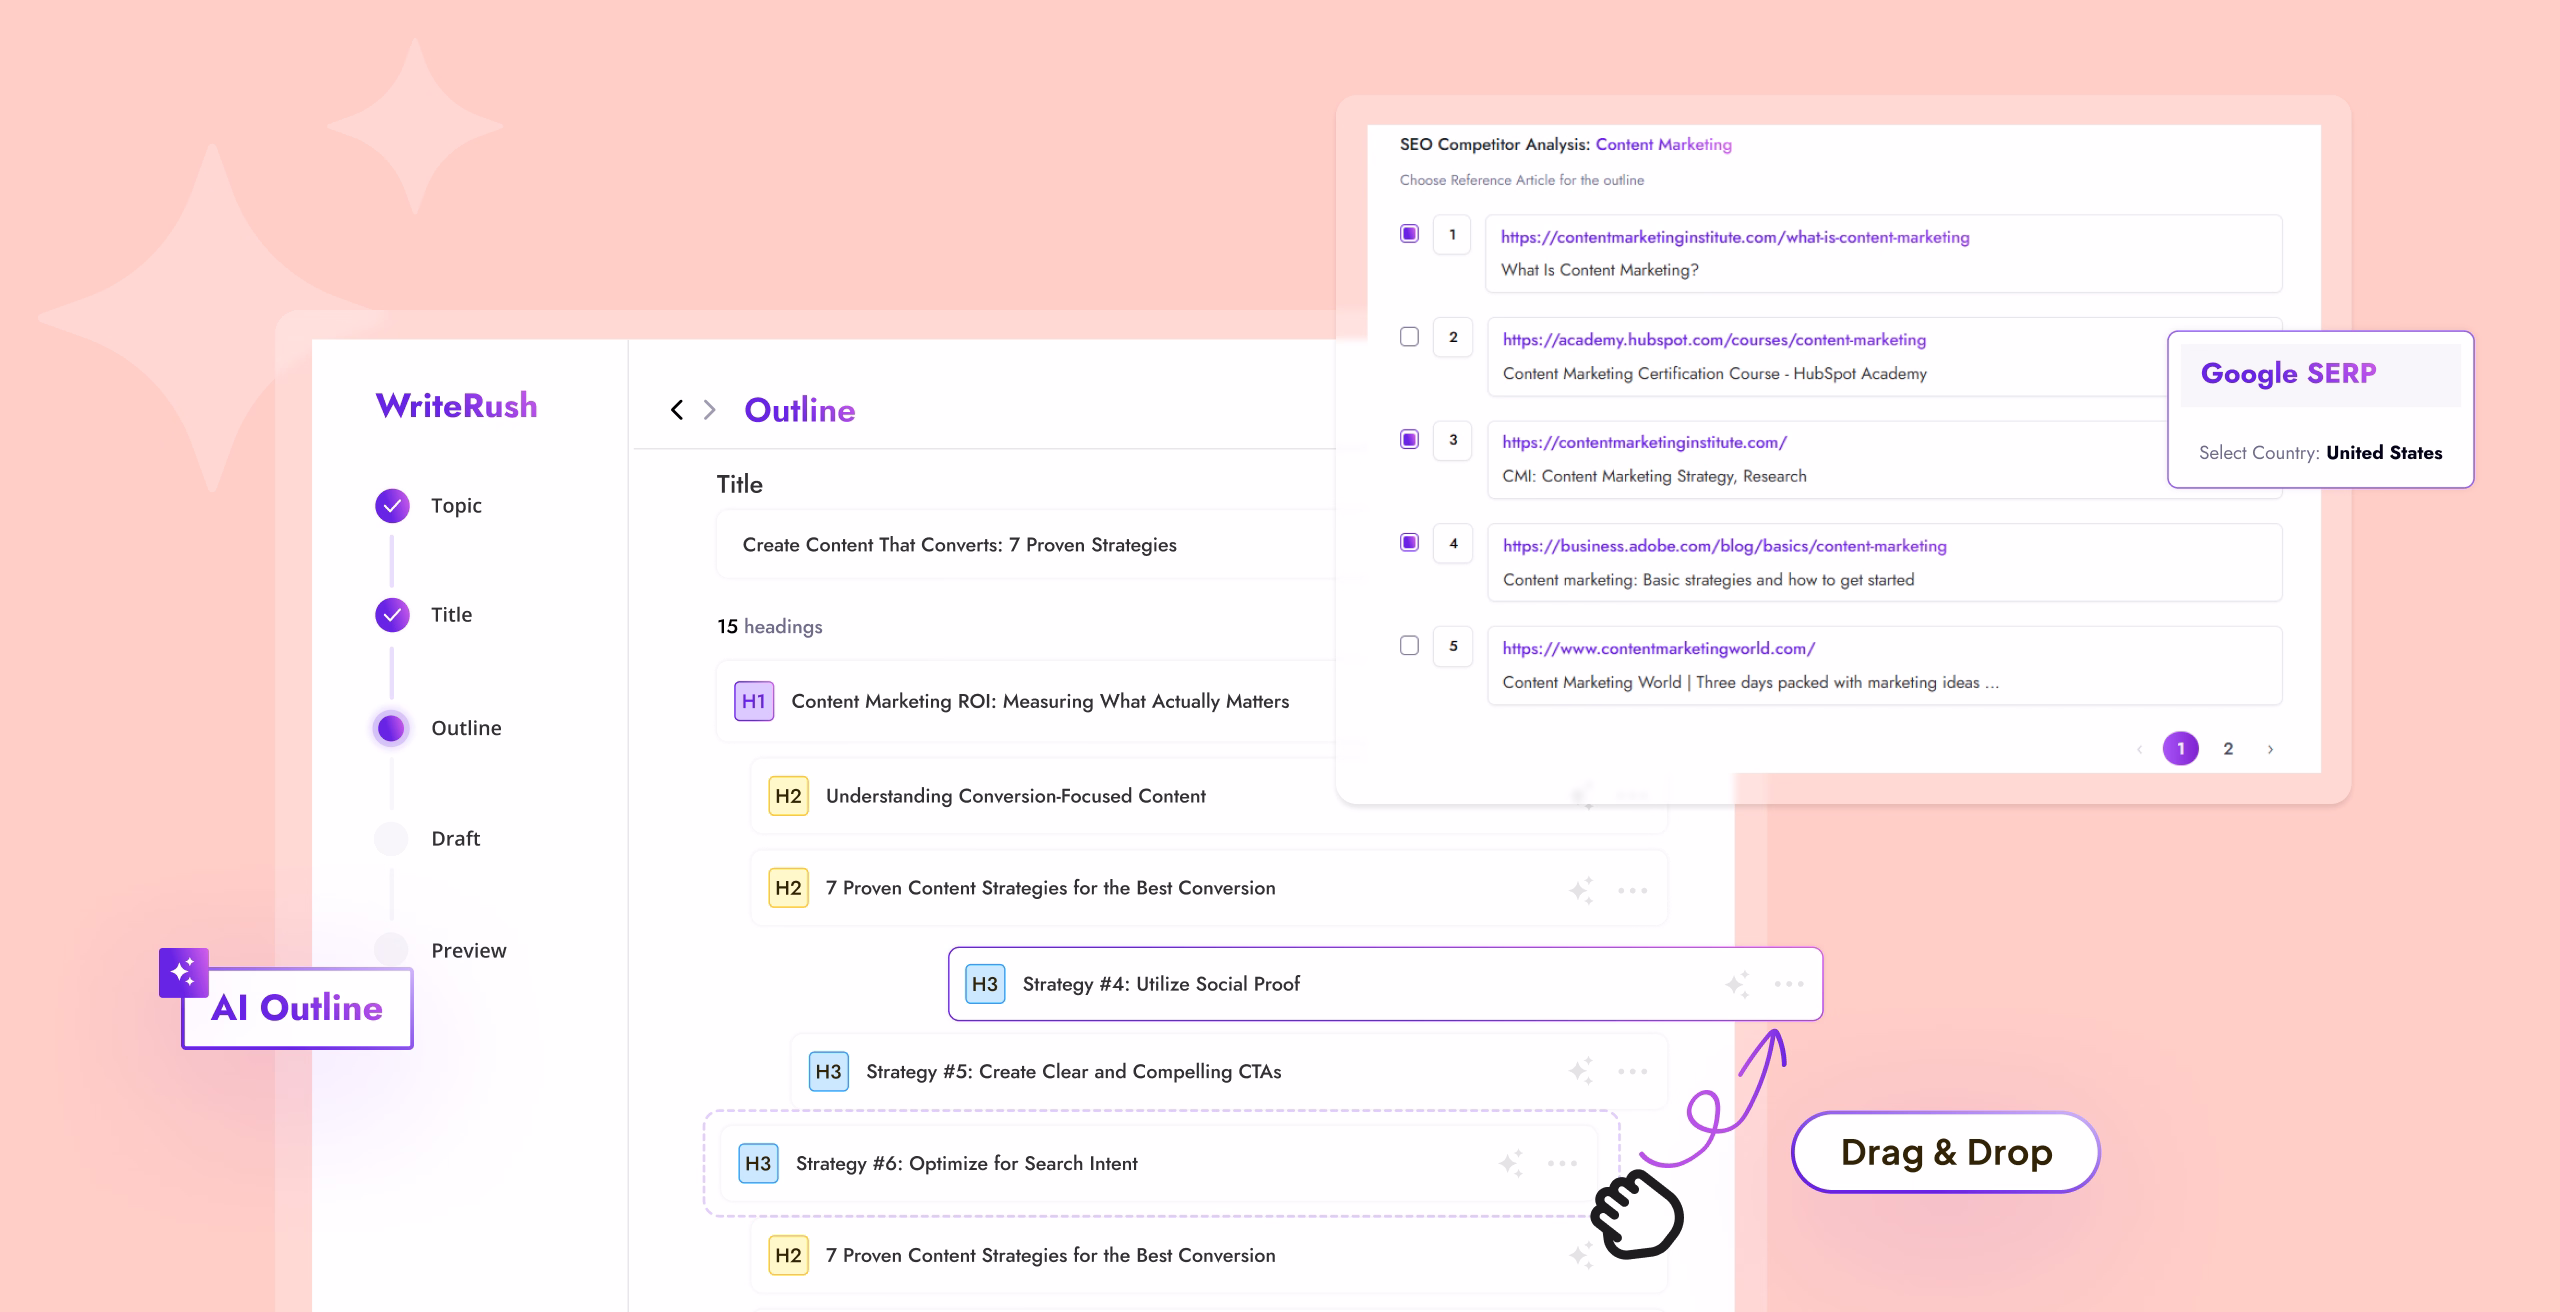This screenshot has width=2560, height=1312.
Task: Open the business.adobe.com blog link
Action: (x=1724, y=546)
